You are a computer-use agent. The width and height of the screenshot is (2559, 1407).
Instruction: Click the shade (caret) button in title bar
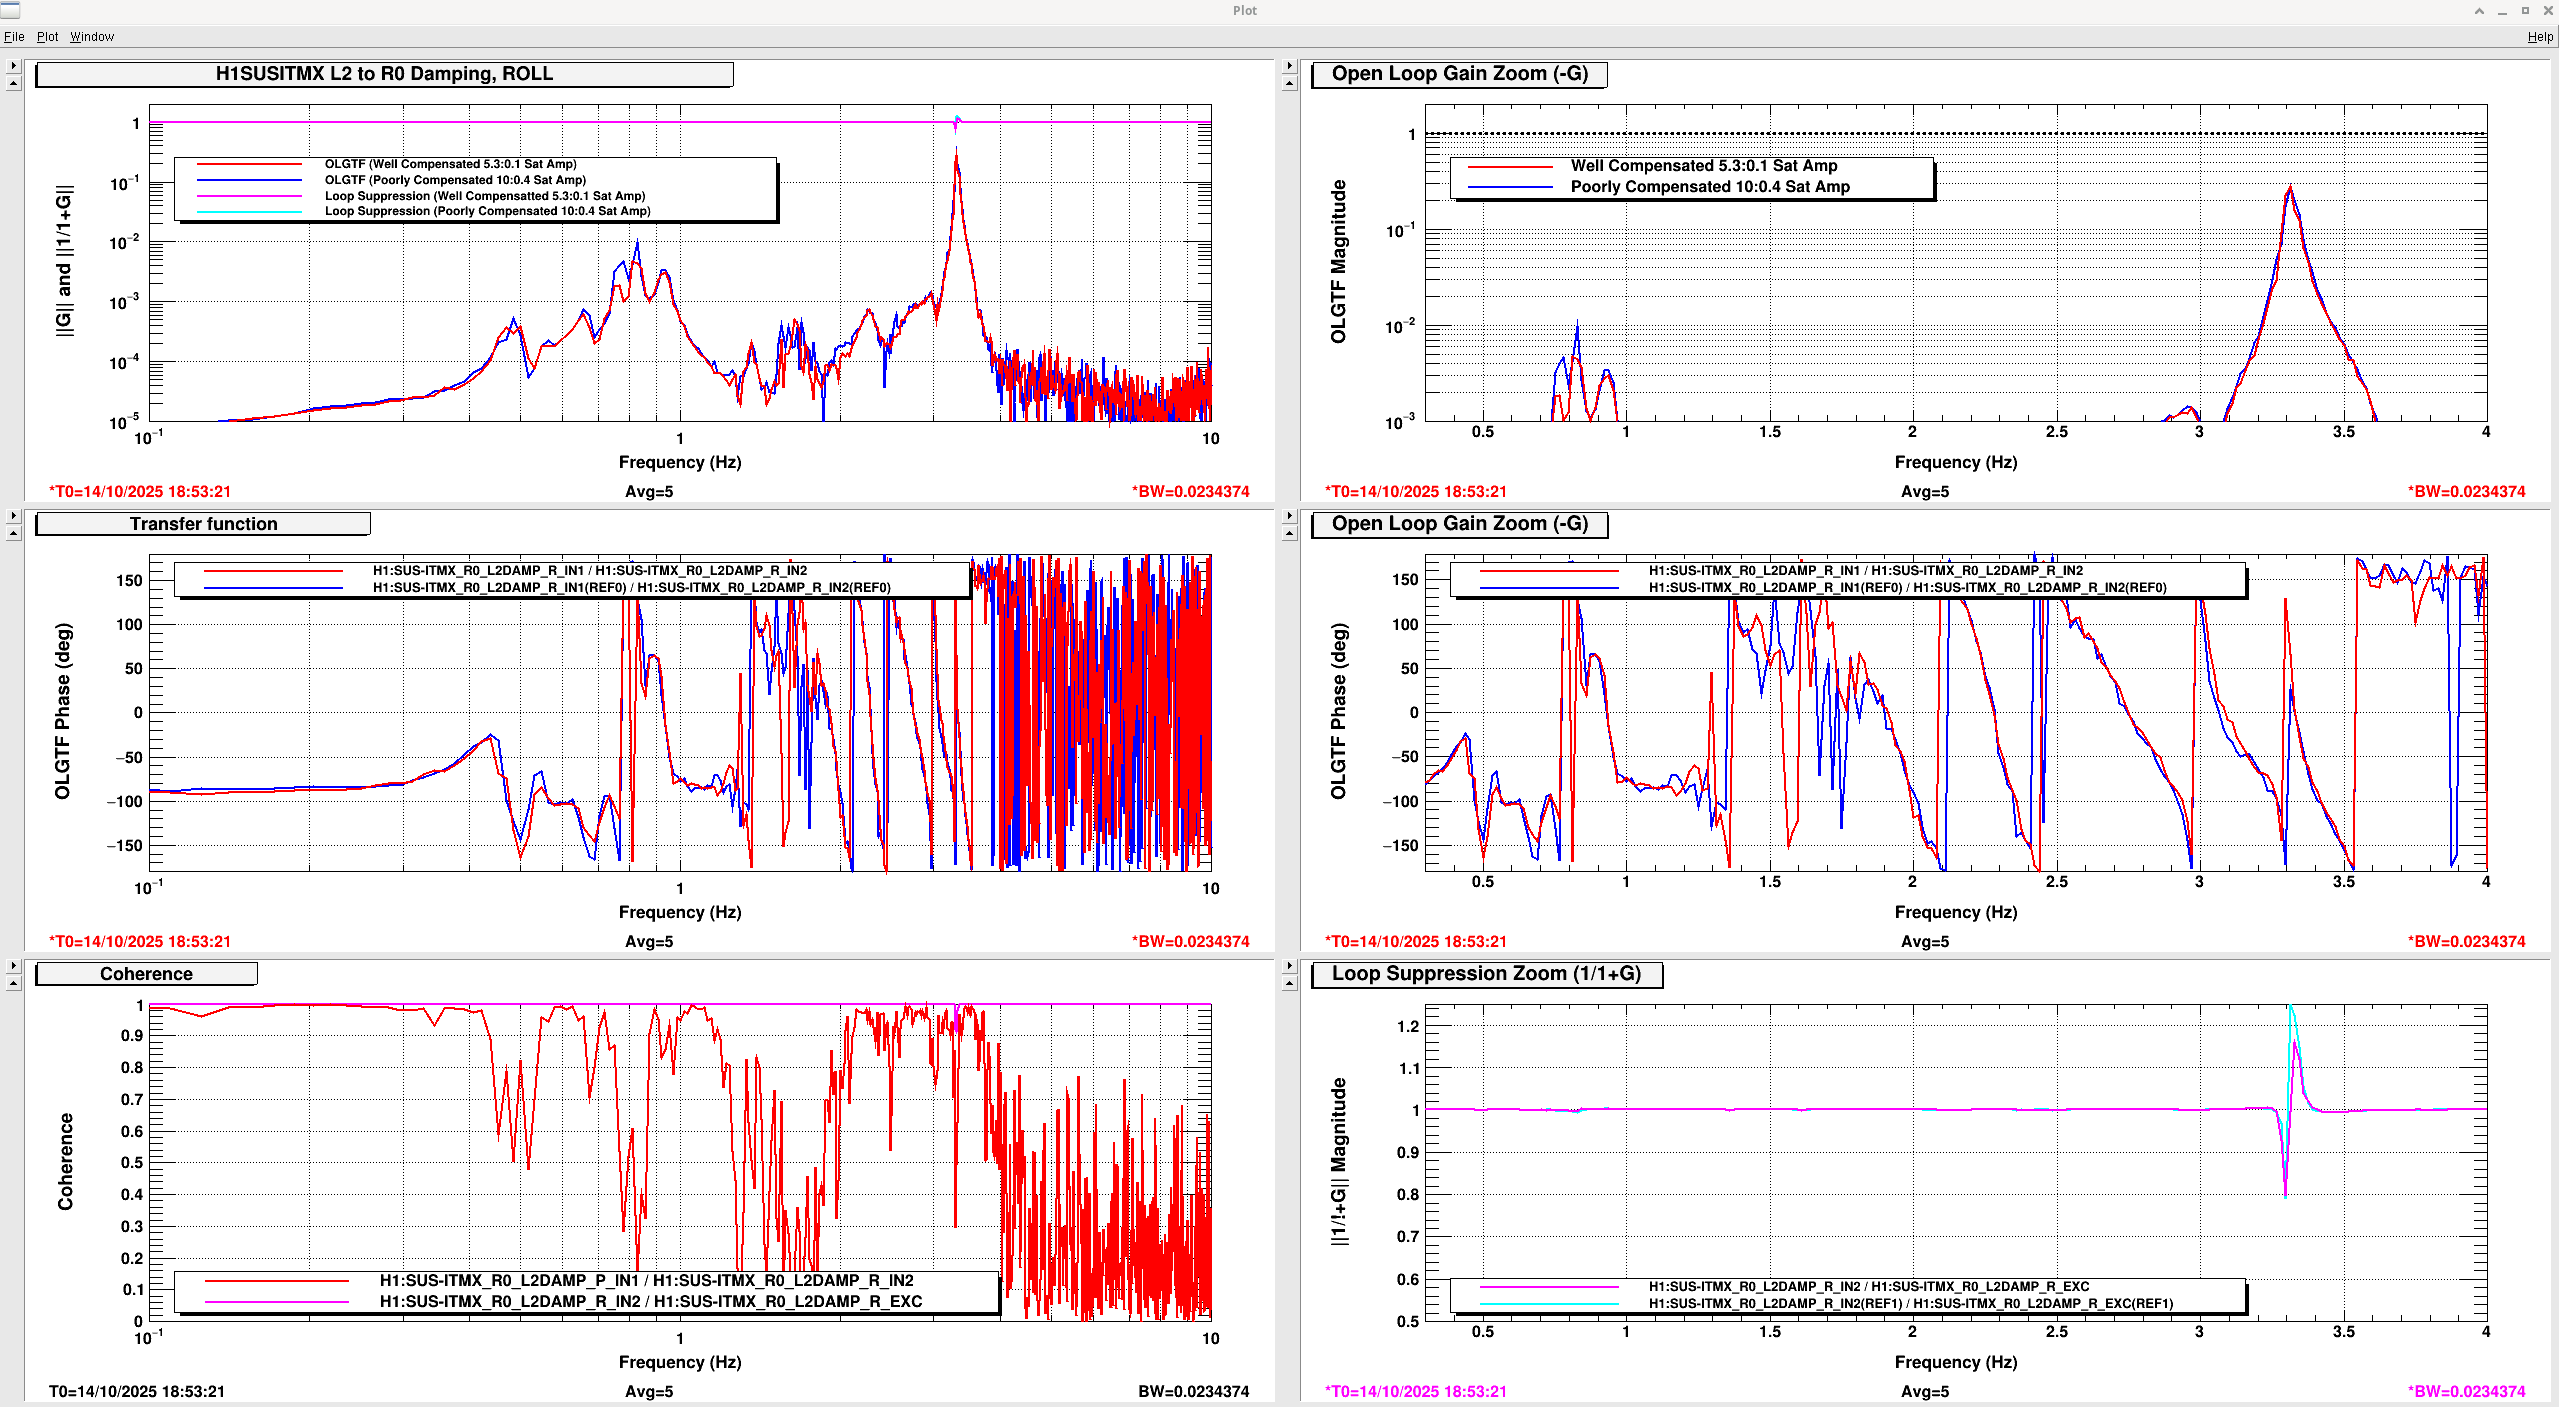click(2479, 11)
